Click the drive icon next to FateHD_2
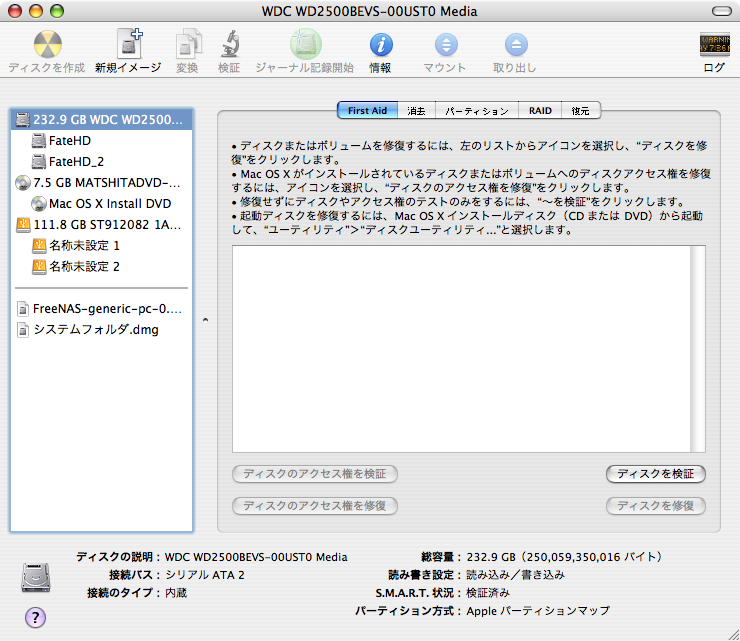 (39, 161)
